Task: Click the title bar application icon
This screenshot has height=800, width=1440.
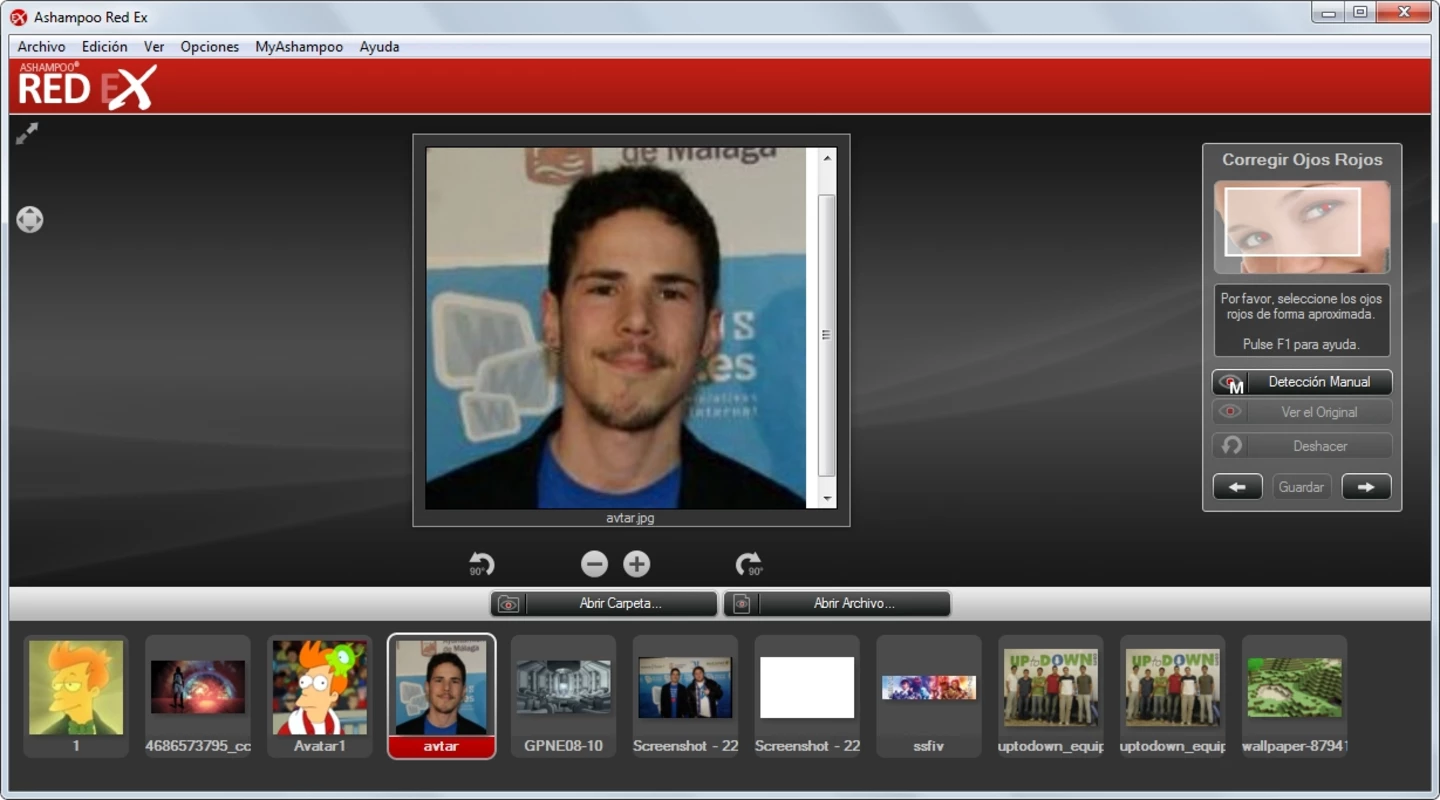Action: tap(18, 17)
